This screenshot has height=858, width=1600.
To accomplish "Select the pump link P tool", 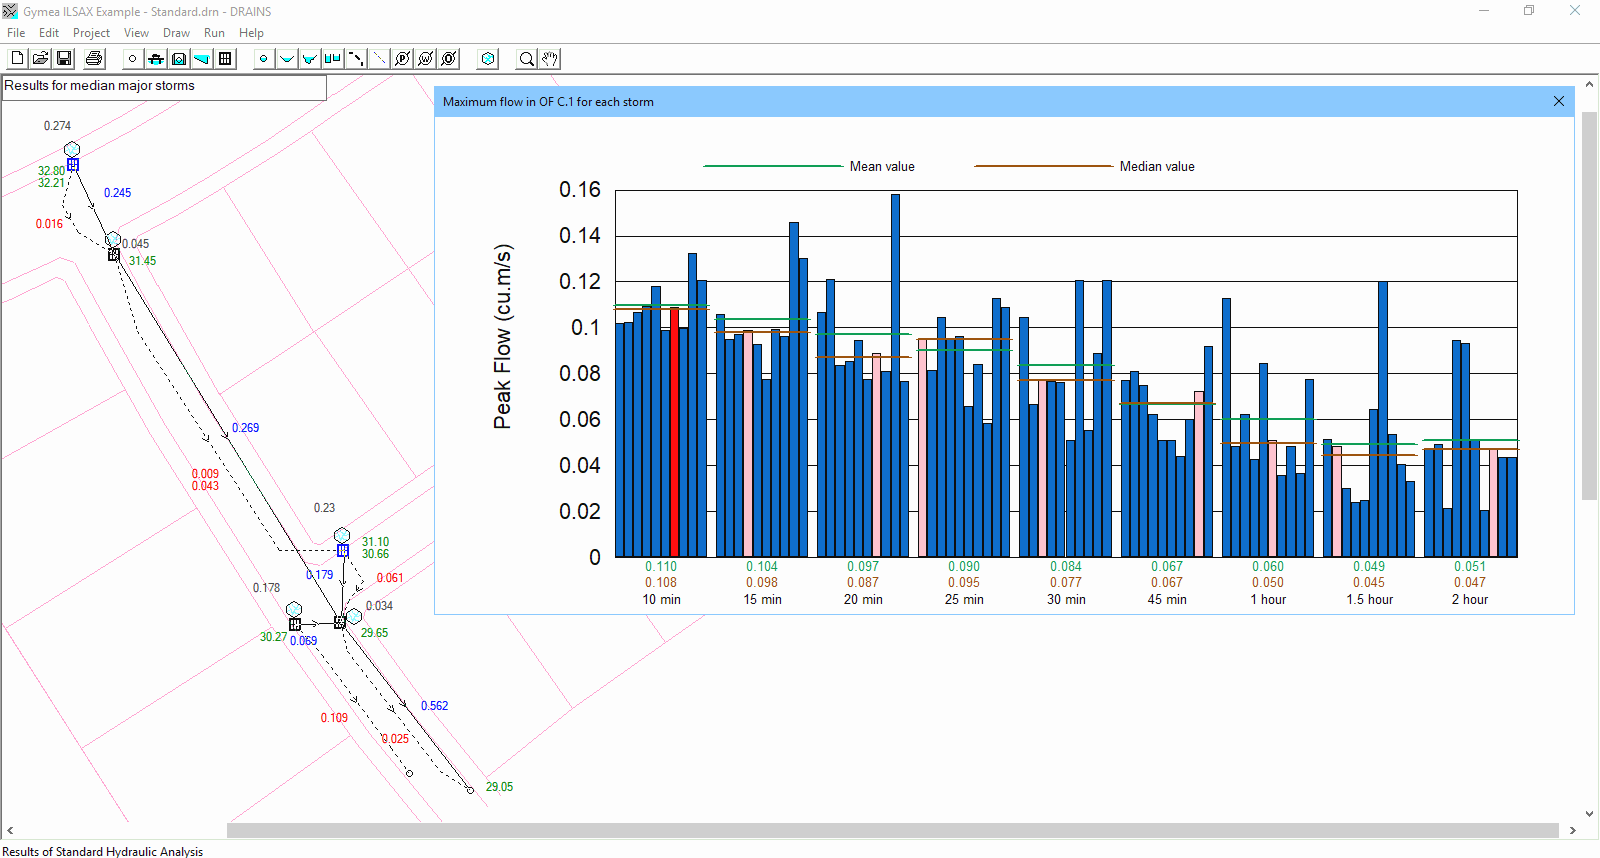I will click(403, 59).
